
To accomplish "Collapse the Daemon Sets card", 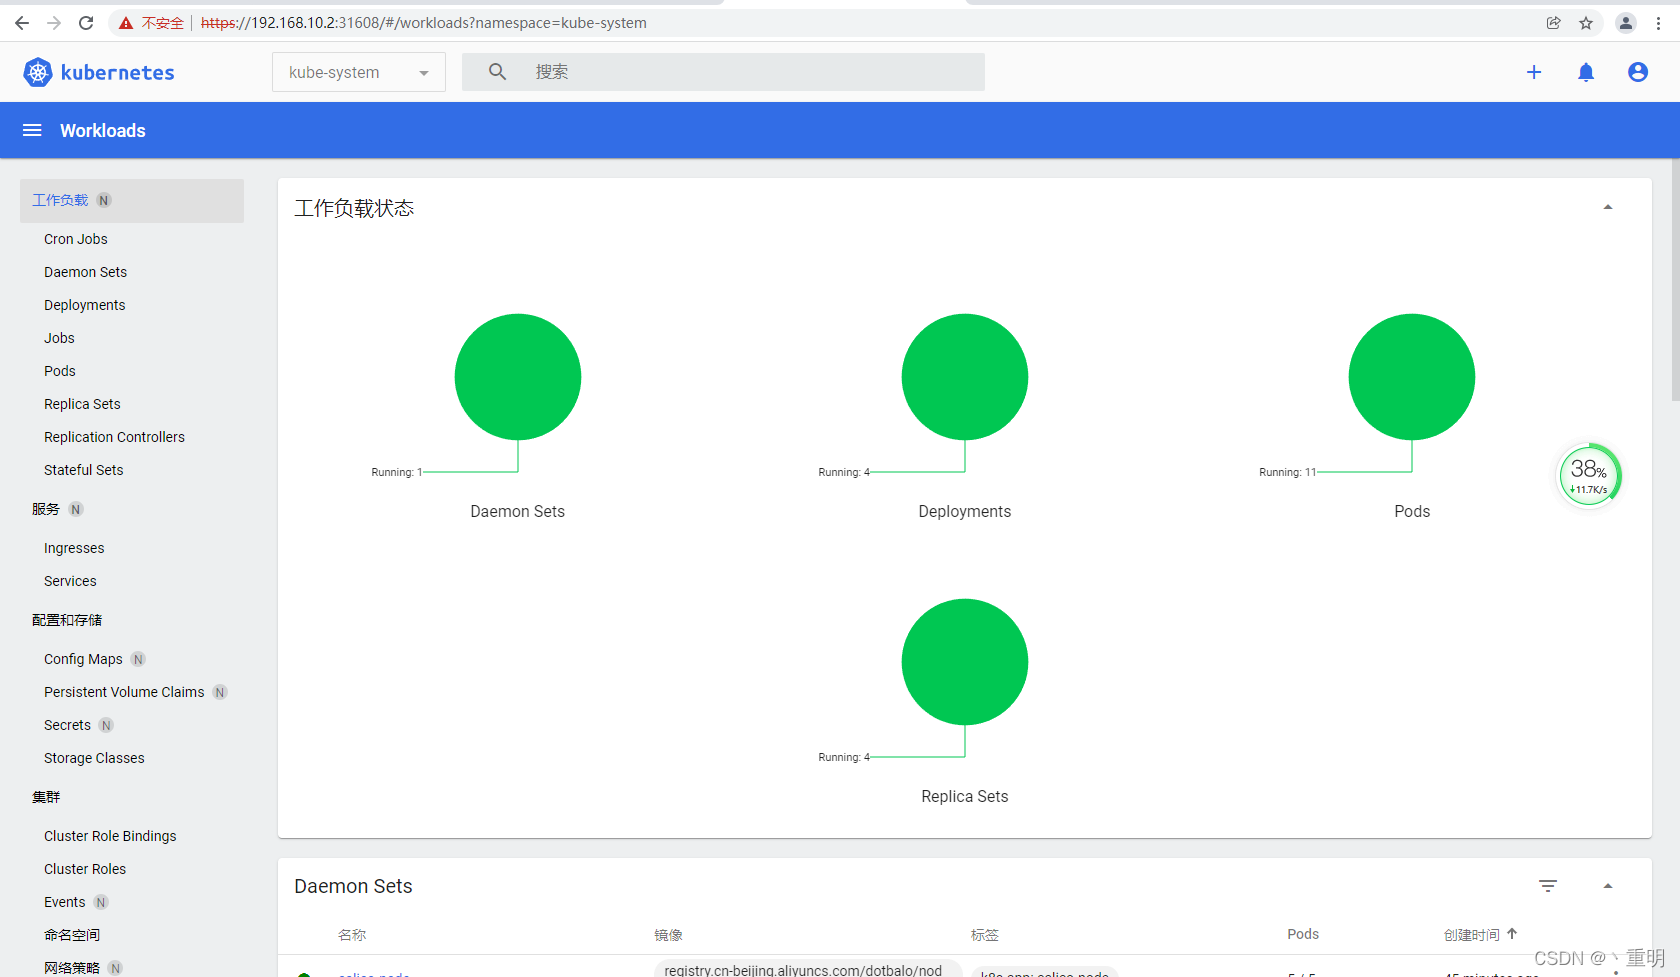I will coord(1608,886).
